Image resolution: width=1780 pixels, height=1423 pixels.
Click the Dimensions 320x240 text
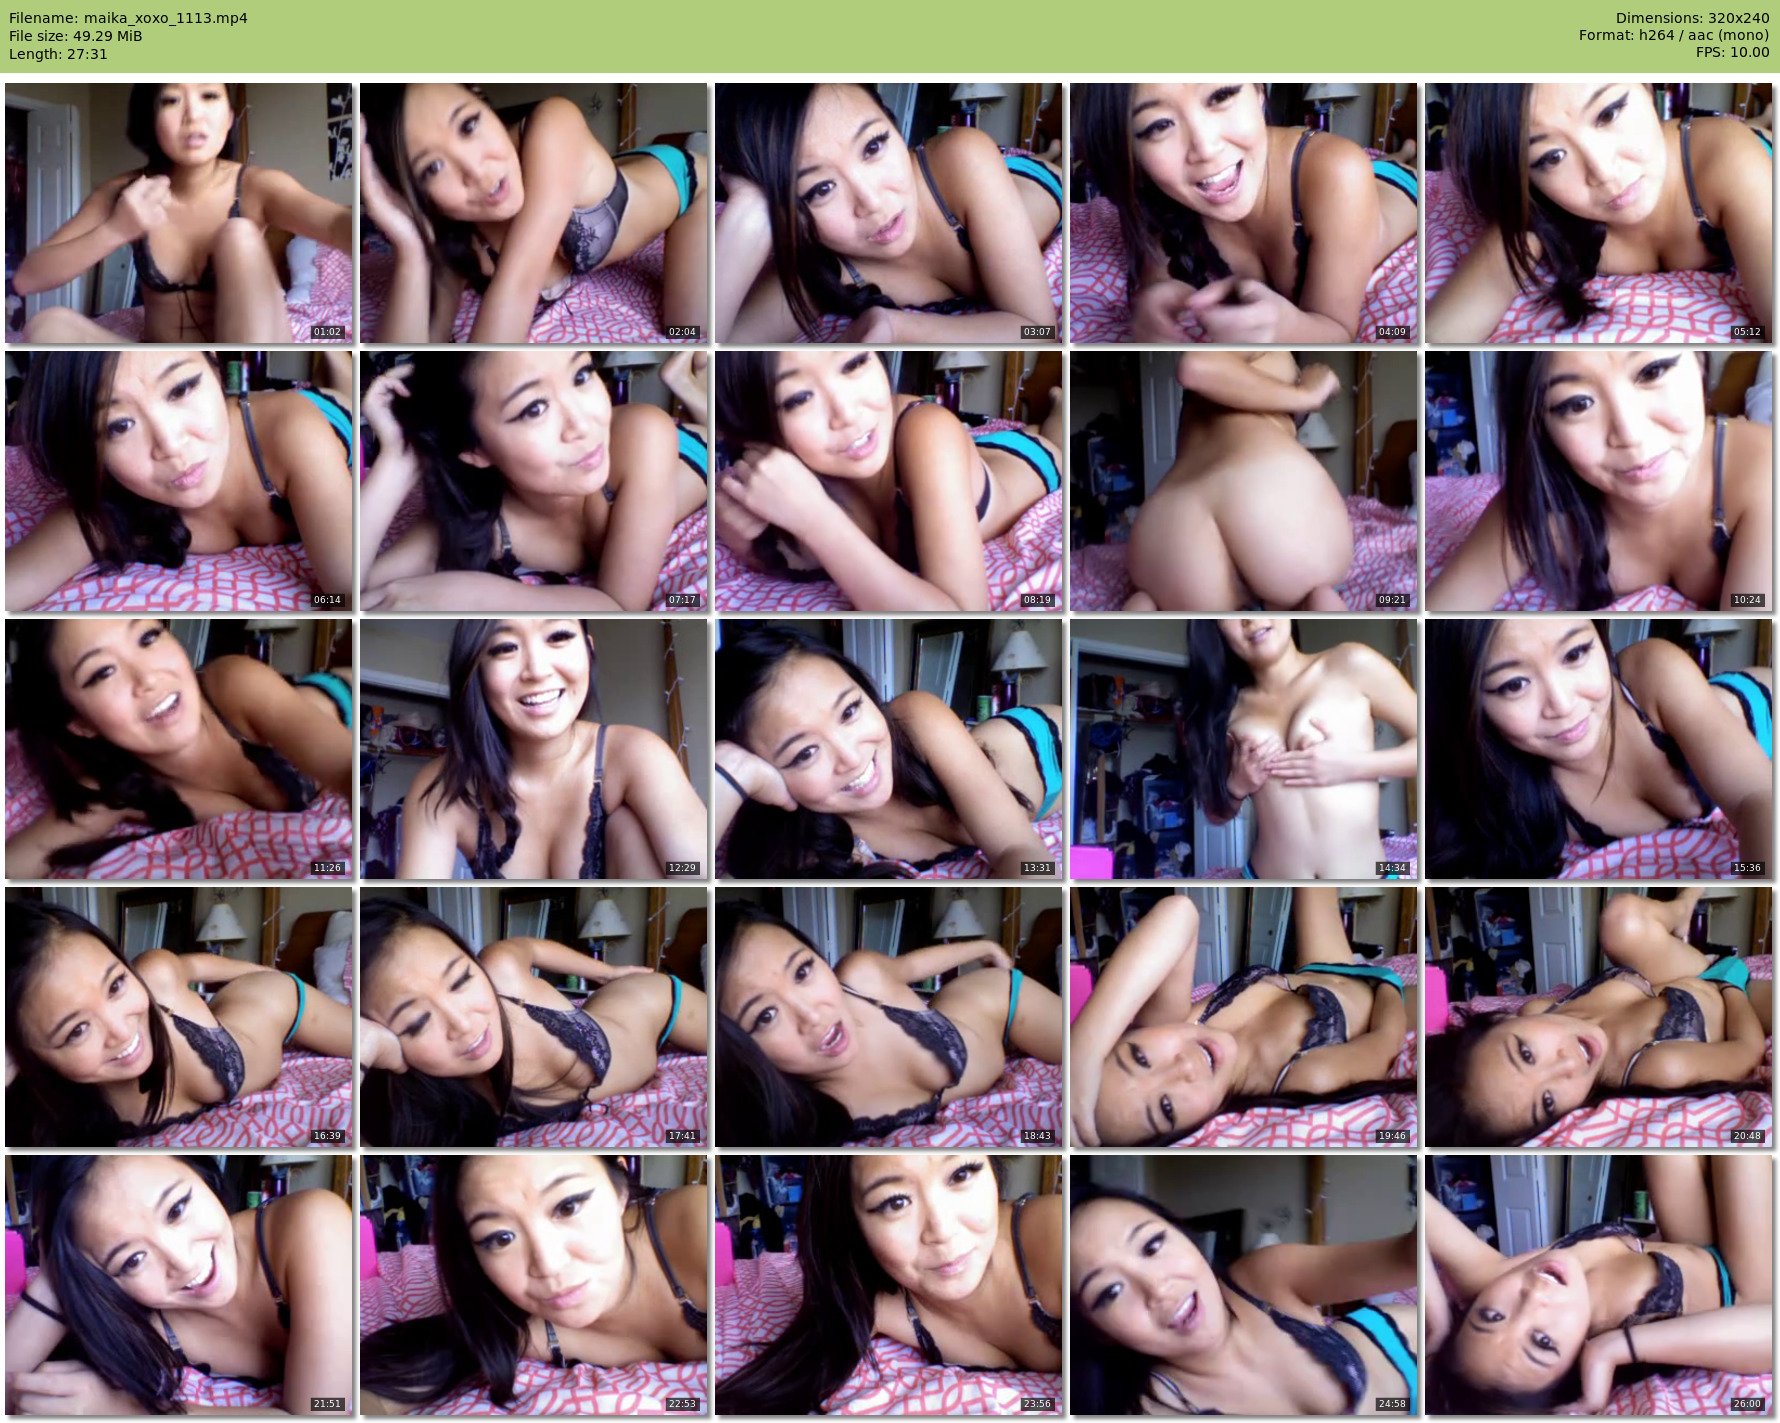(1692, 18)
